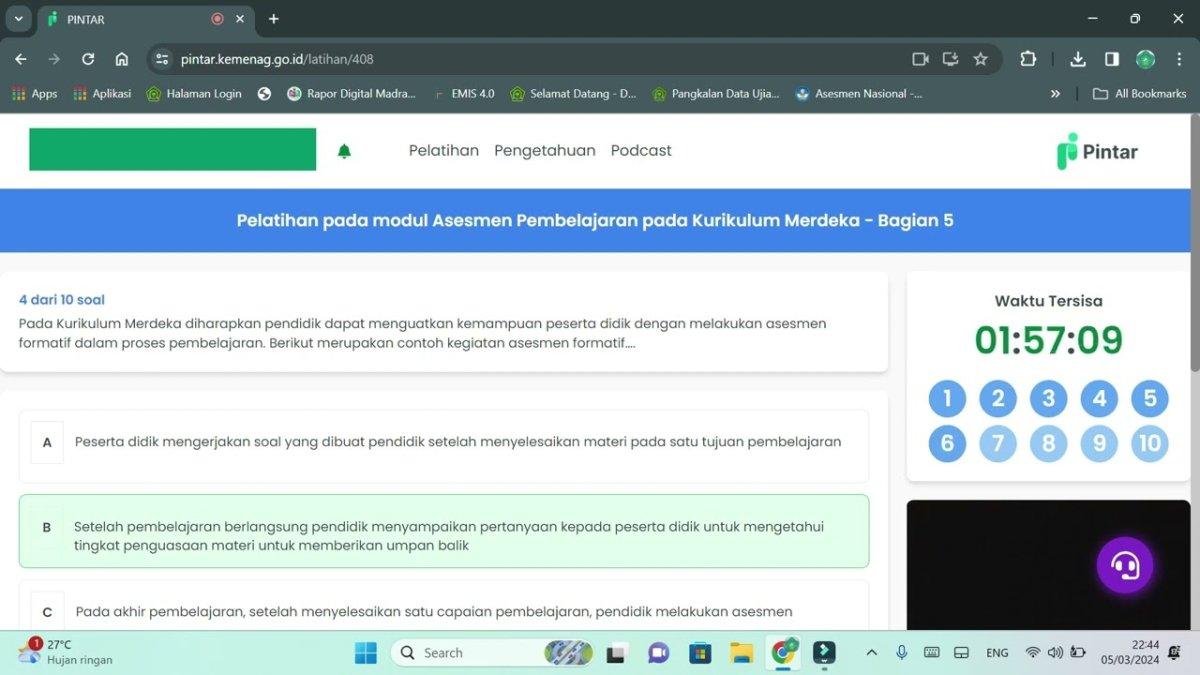Click the purple support headset icon

click(1126, 564)
